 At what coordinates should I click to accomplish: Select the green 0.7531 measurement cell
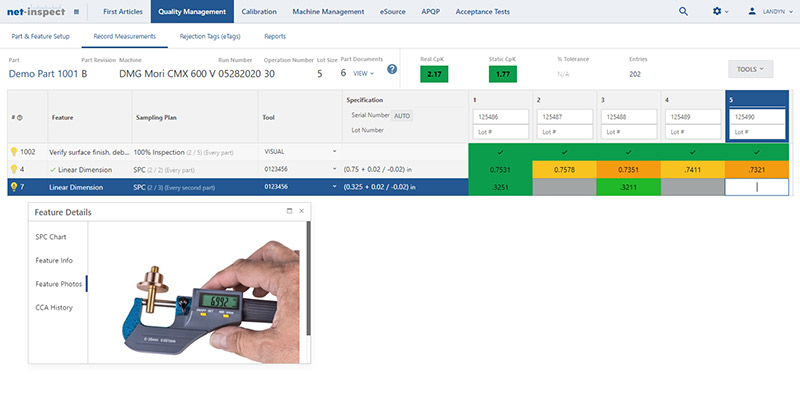[501, 169]
